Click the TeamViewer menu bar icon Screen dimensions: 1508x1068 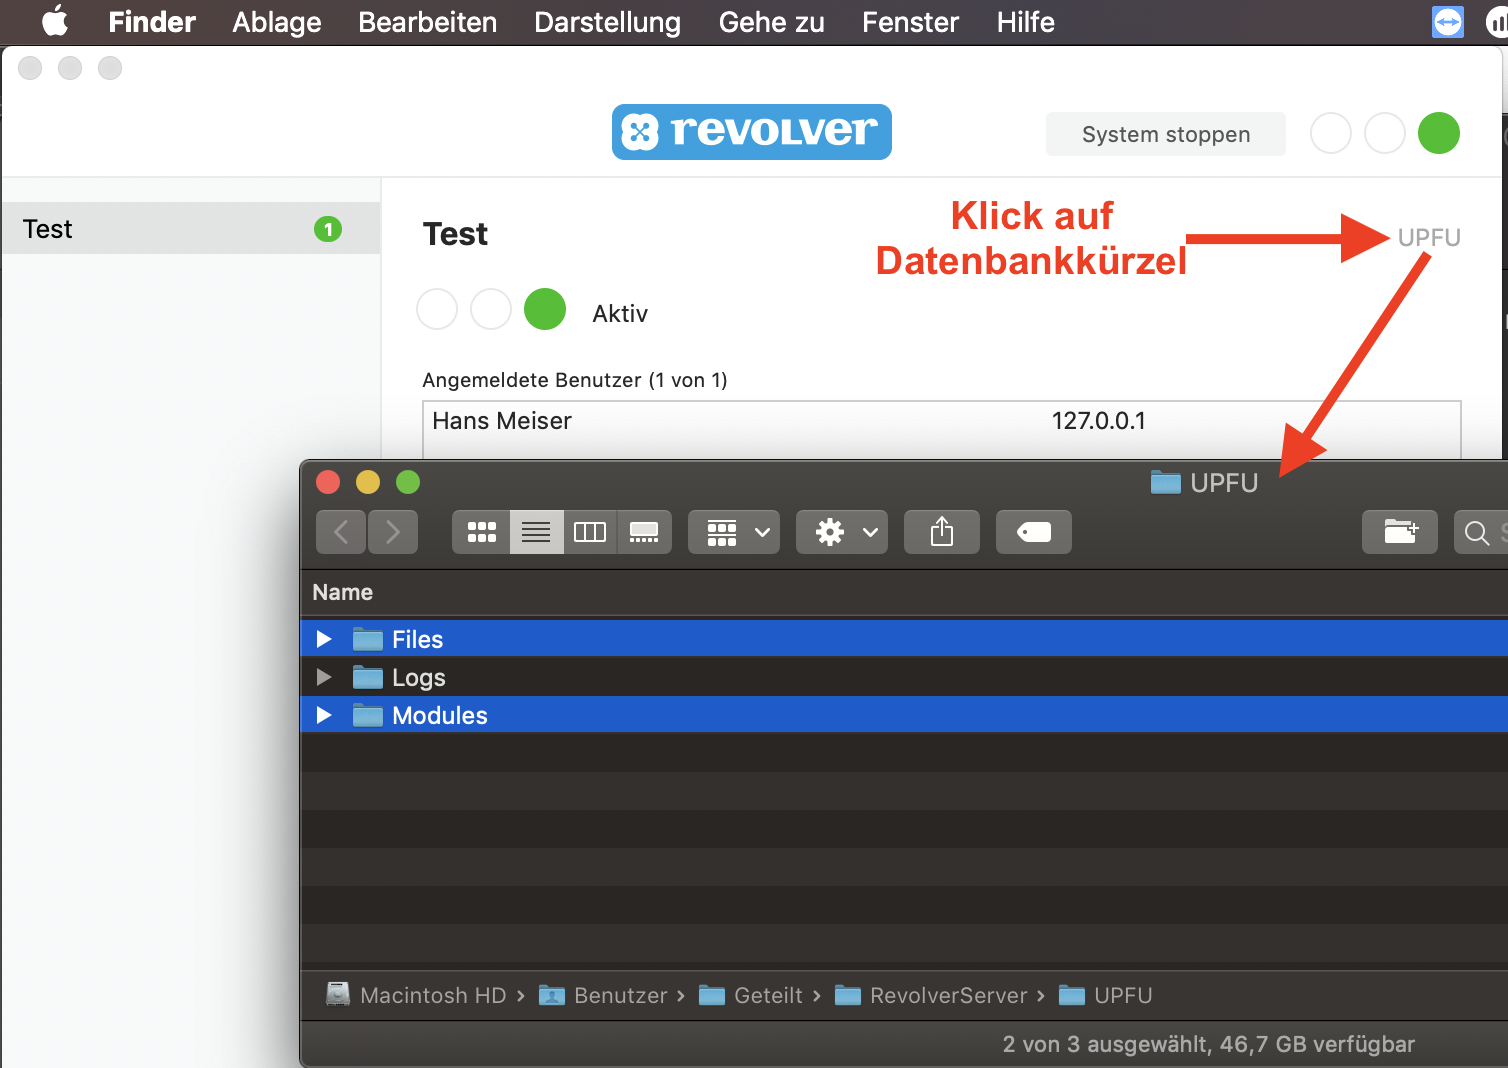click(1447, 22)
